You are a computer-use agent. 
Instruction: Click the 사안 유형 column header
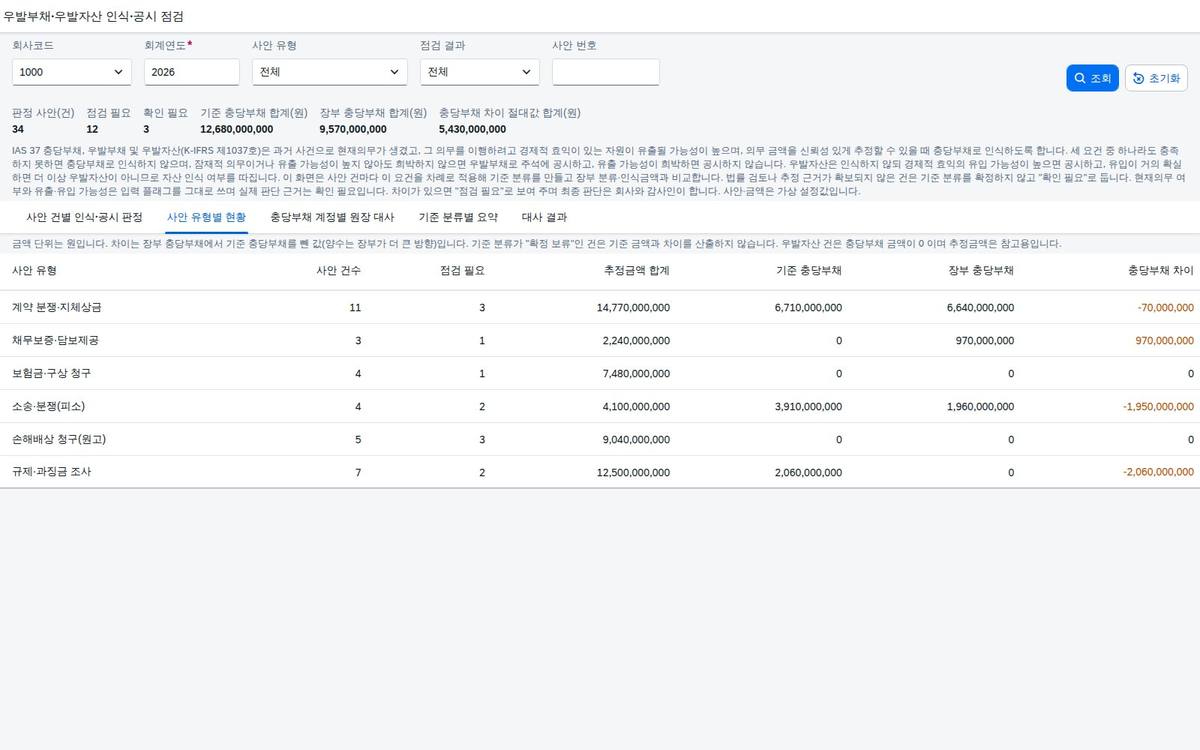[34, 271]
